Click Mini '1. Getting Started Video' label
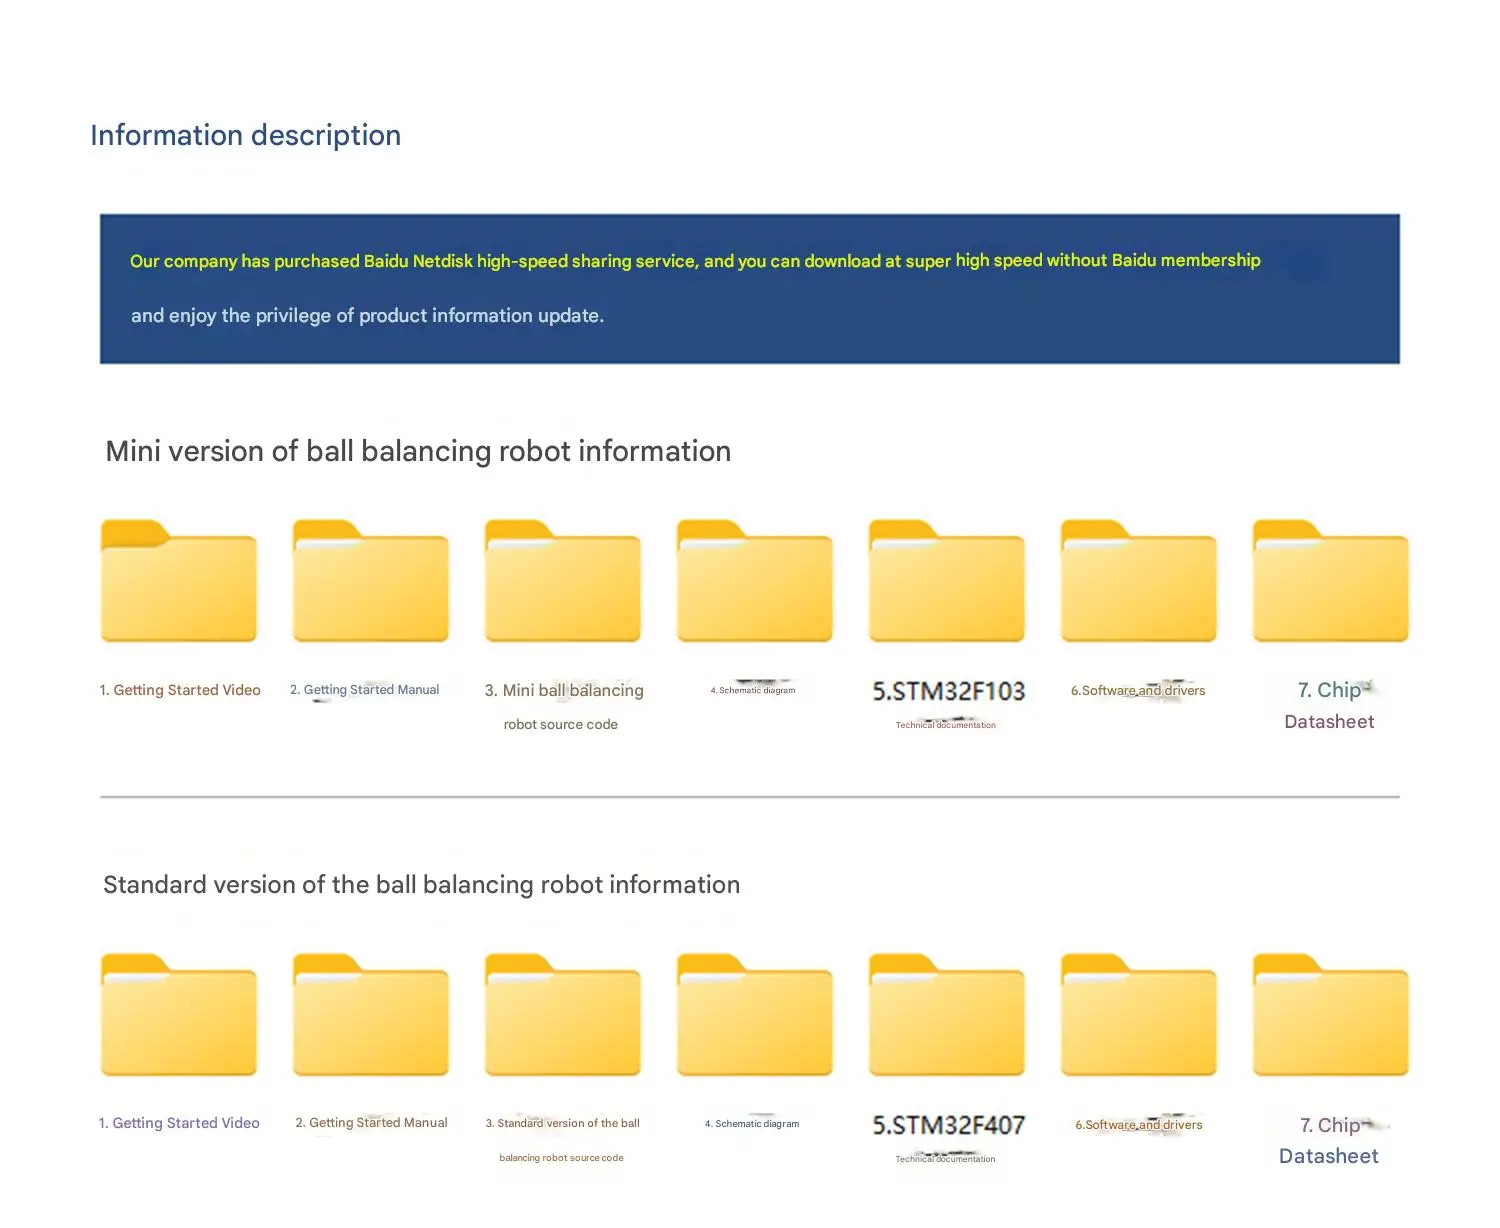The width and height of the screenshot is (1500, 1228). (180, 690)
